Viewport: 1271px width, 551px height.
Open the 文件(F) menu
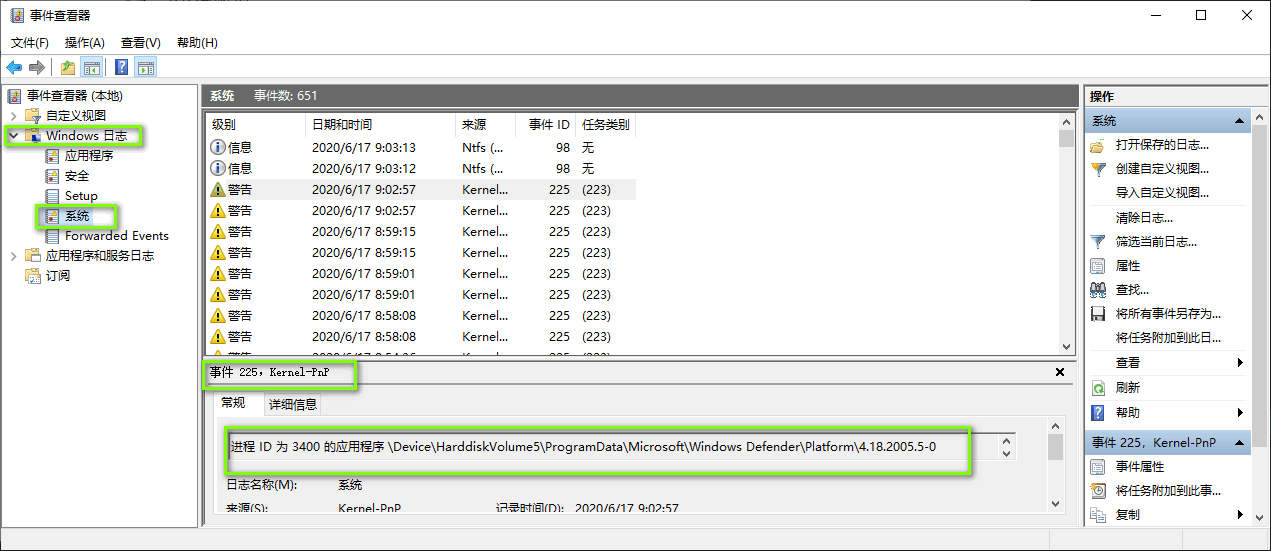[30, 42]
